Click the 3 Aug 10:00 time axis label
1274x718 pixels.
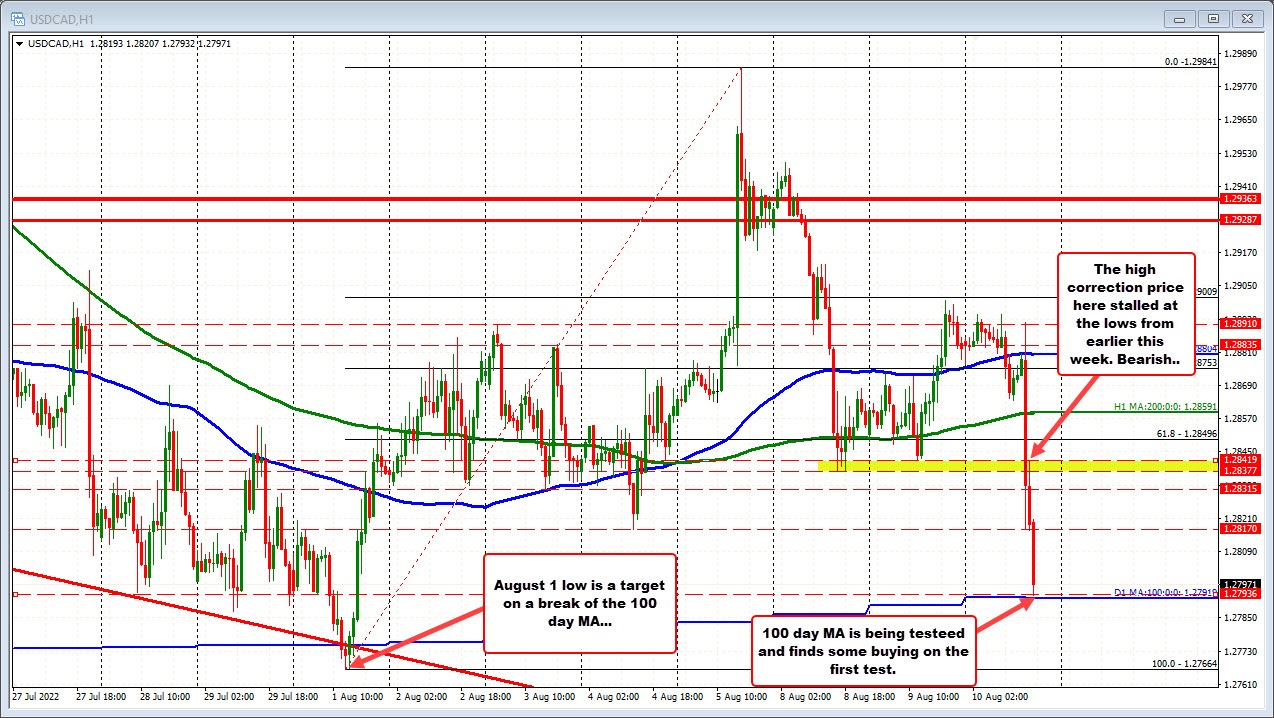(x=549, y=695)
